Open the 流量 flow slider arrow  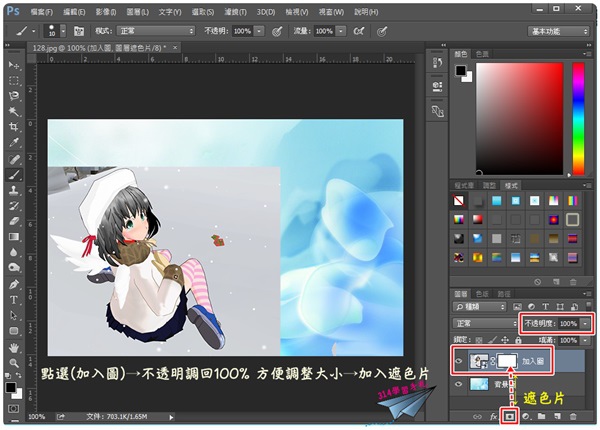[x=341, y=31]
